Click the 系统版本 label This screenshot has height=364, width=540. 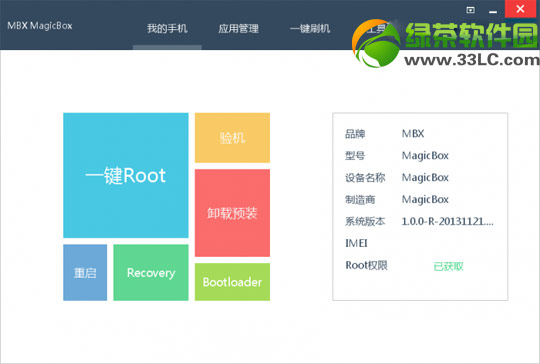365,221
